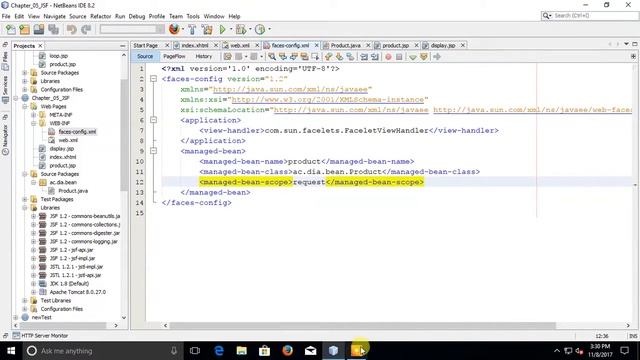640x360 pixels.
Task: Click the Profile Project clock icon
Action: [x=260, y=29]
